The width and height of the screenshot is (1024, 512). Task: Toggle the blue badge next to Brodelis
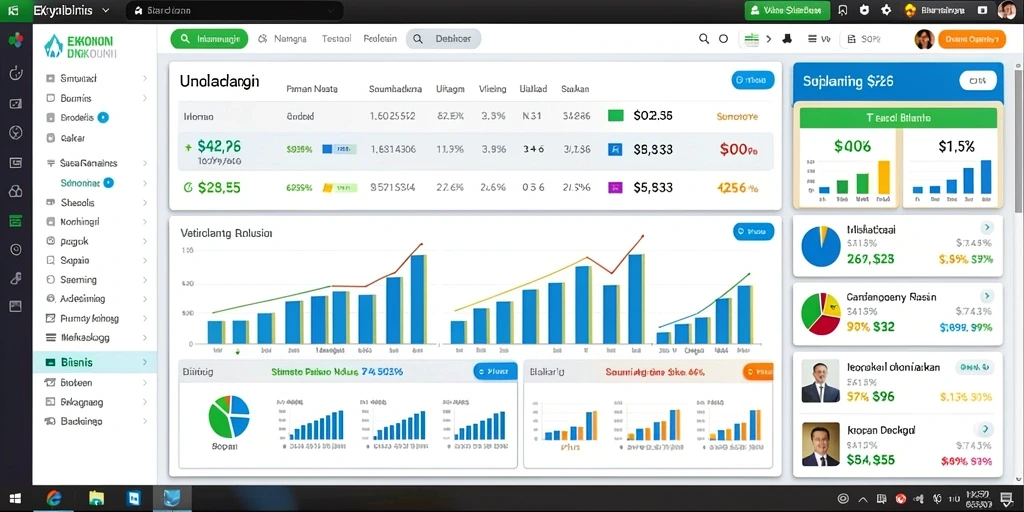[x=103, y=118]
